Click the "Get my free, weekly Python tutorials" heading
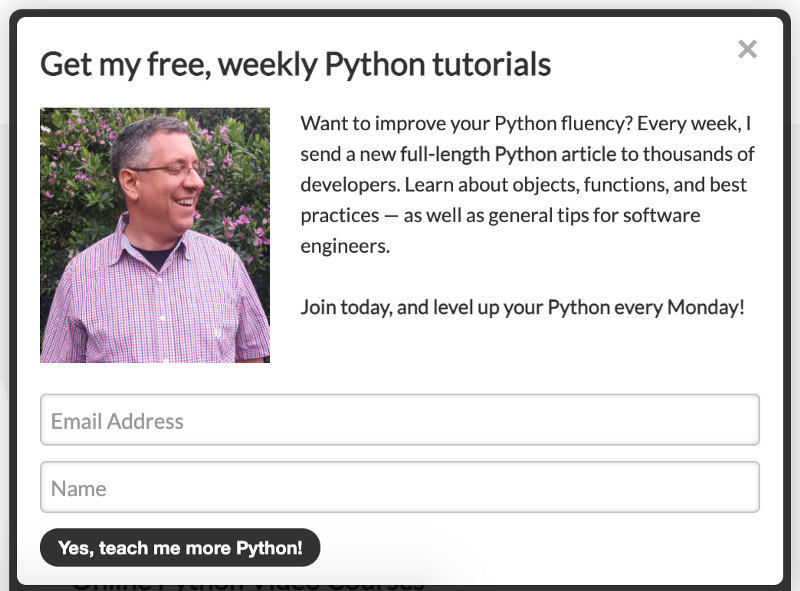Image resolution: width=800 pixels, height=591 pixels. pyautogui.click(x=295, y=65)
